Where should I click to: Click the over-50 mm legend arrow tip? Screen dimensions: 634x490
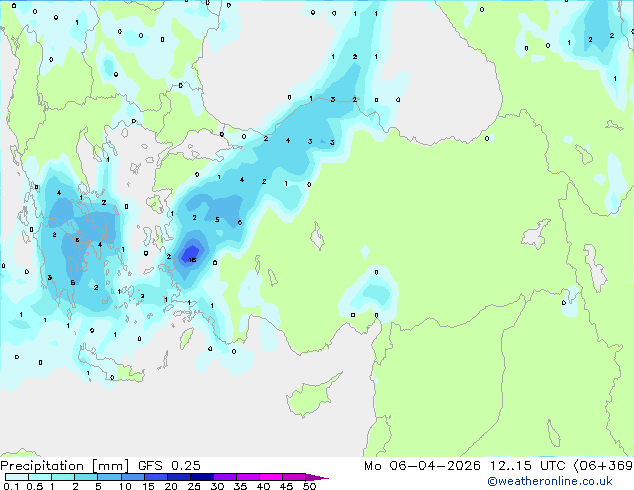coord(317,477)
